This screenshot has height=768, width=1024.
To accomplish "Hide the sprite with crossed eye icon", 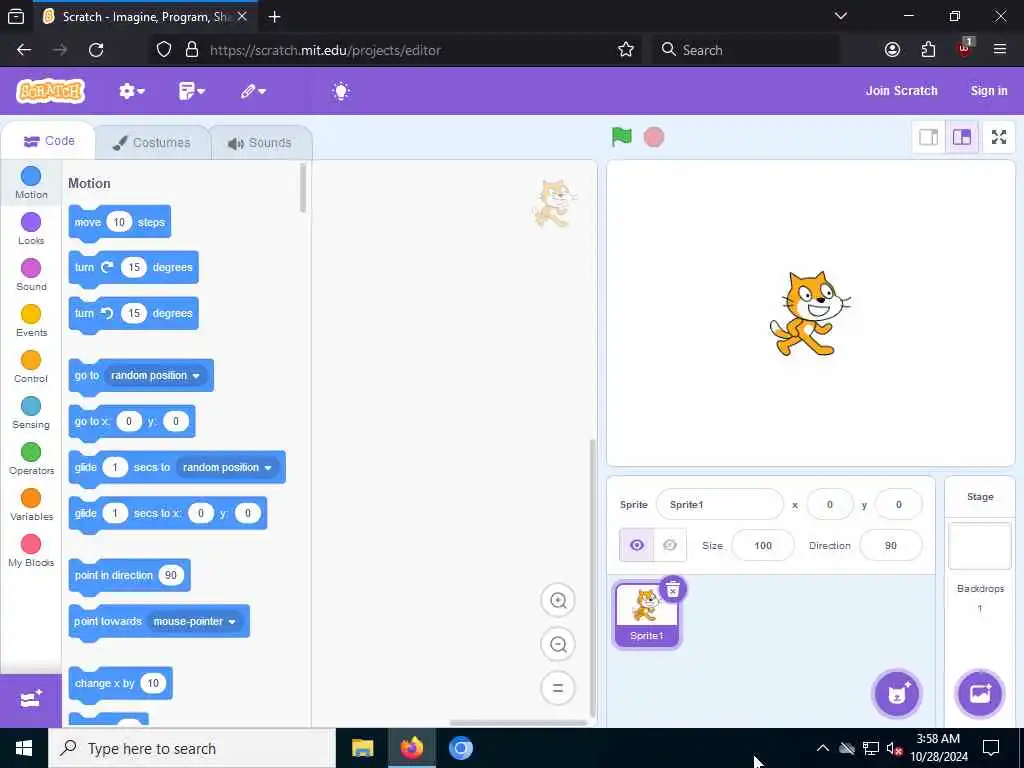I will click(x=669, y=545).
